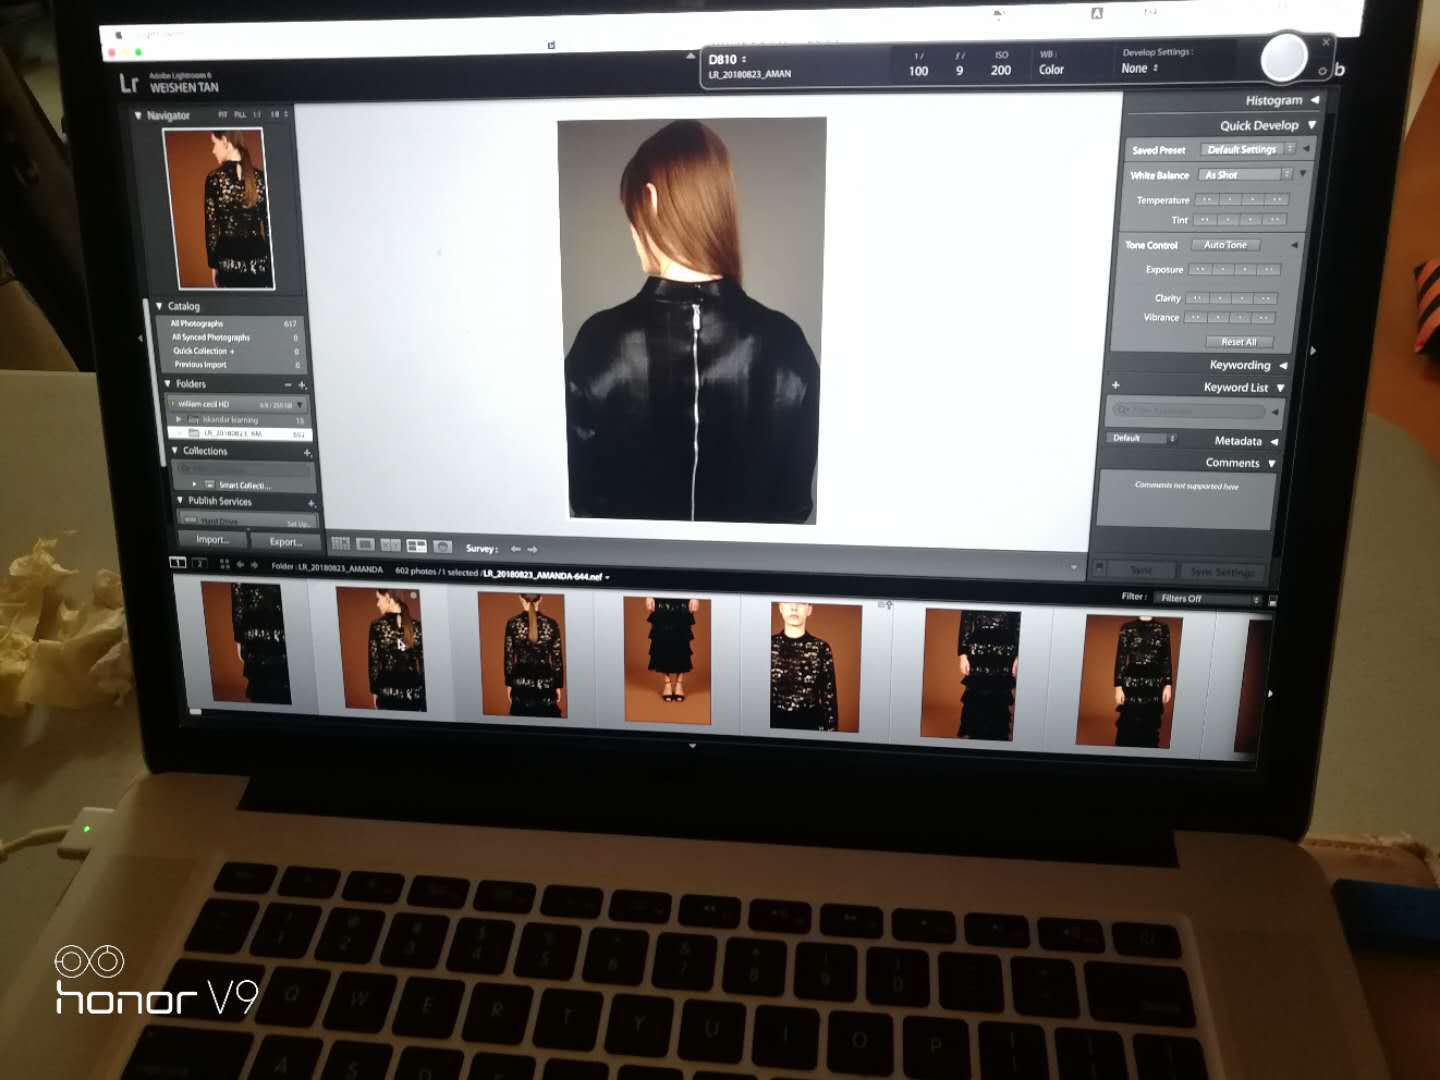Collapse the Comments panel
The image size is (1440, 1080).
(1272, 464)
